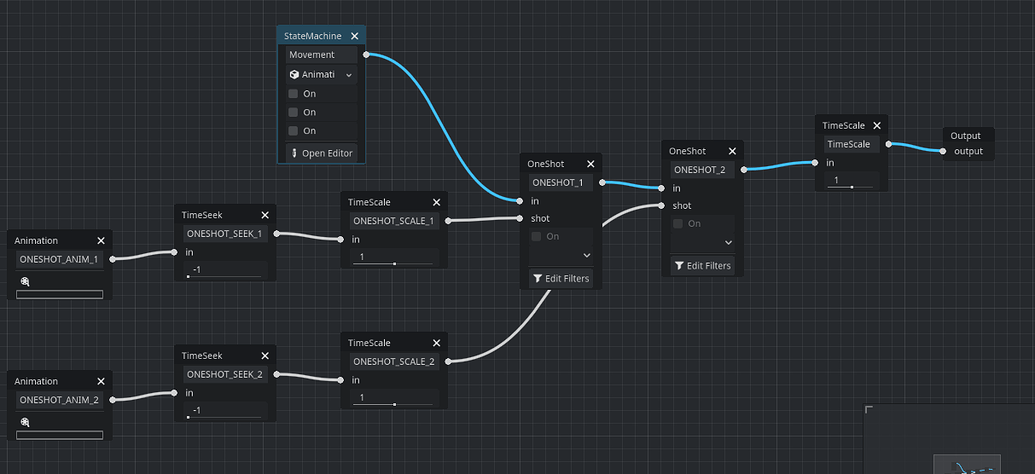Click the progress bar under ONESHOT_ANIM_2

click(59, 435)
